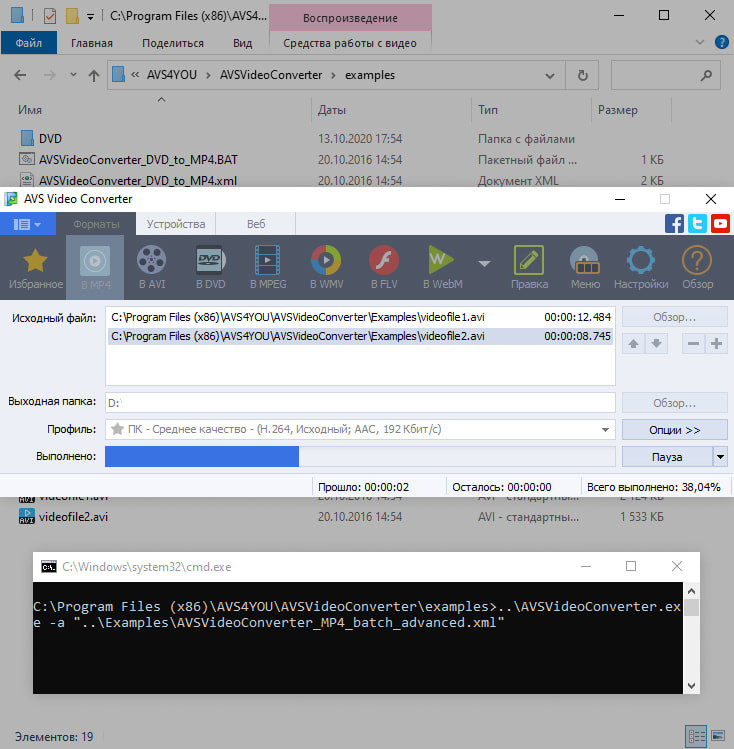Select the В AVI format icon

(x=152, y=268)
